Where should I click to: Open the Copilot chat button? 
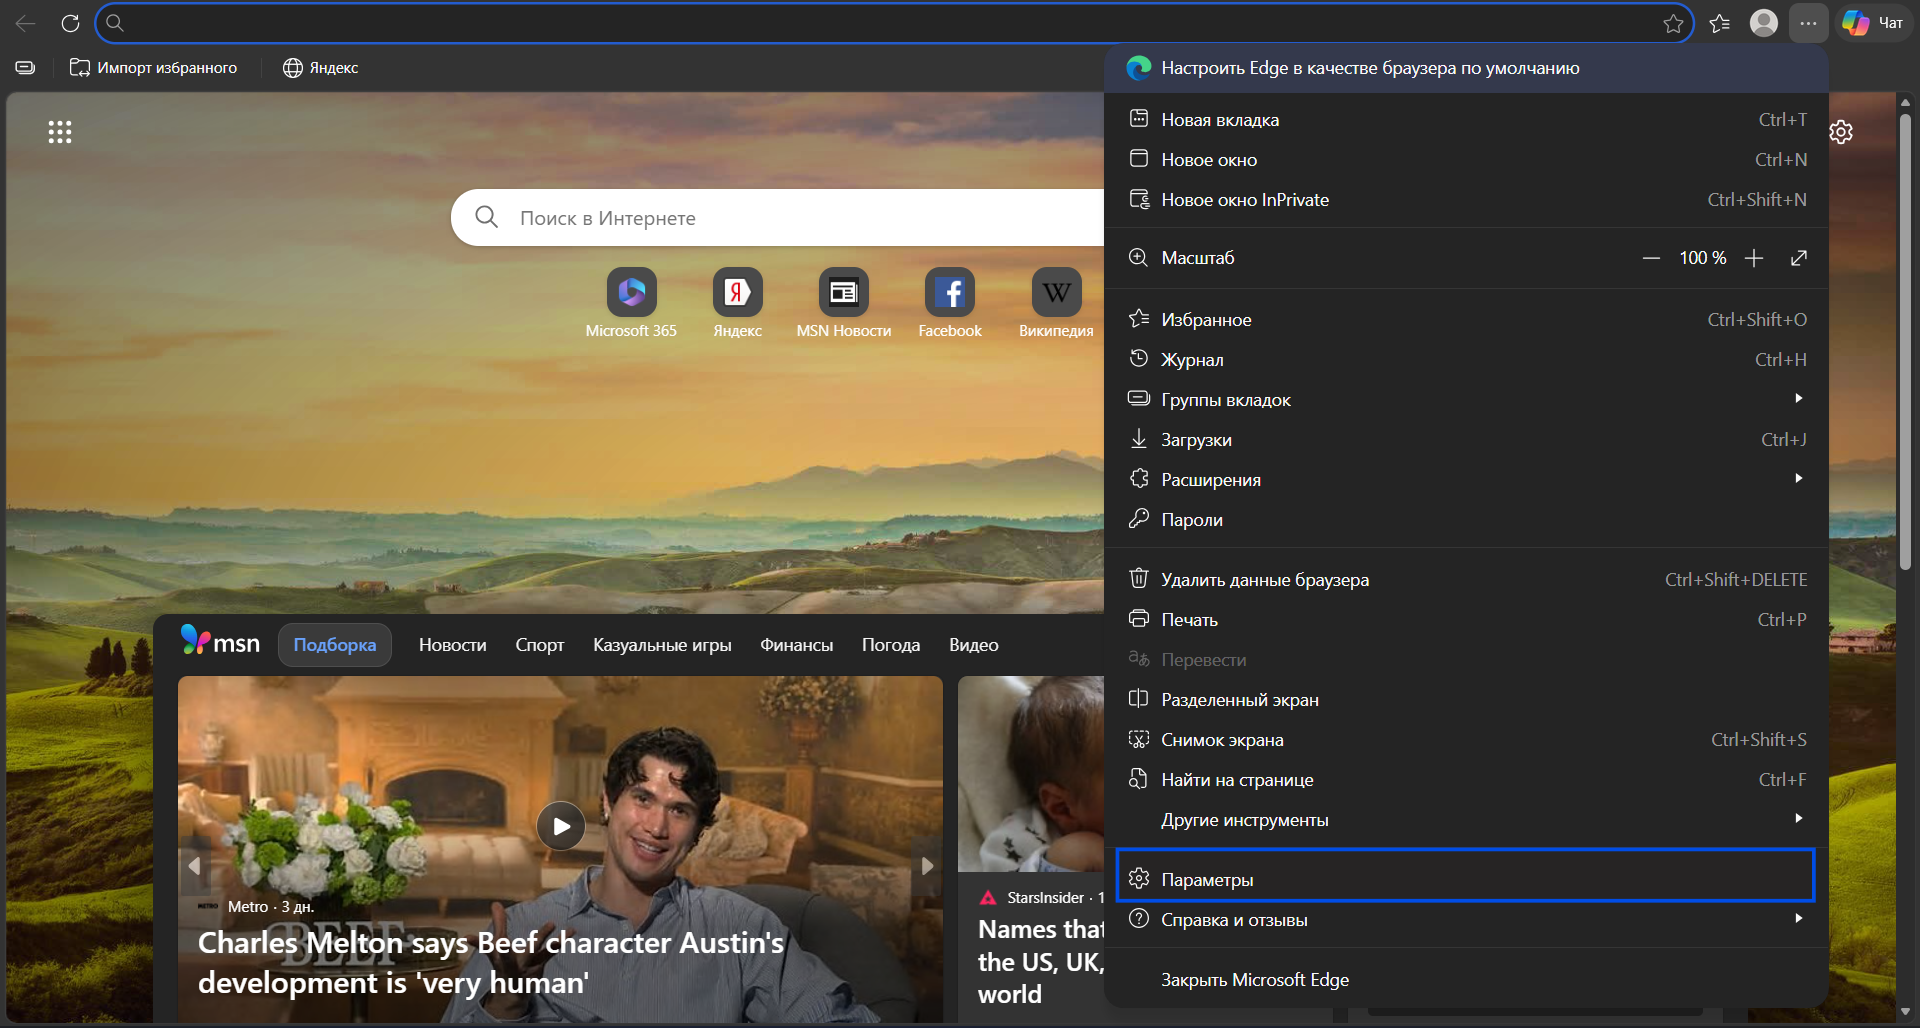pos(1873,23)
